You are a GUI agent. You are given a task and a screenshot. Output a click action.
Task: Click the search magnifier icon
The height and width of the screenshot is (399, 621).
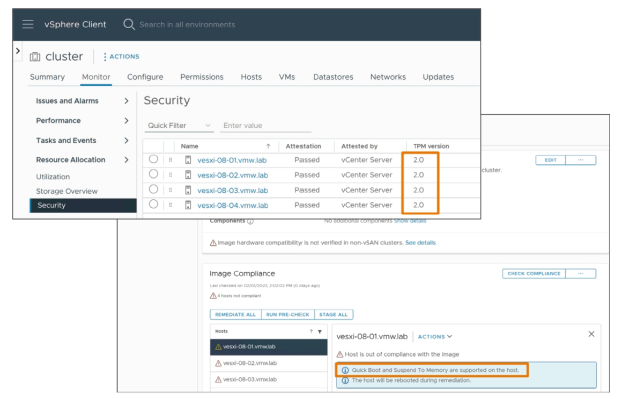pos(129,24)
